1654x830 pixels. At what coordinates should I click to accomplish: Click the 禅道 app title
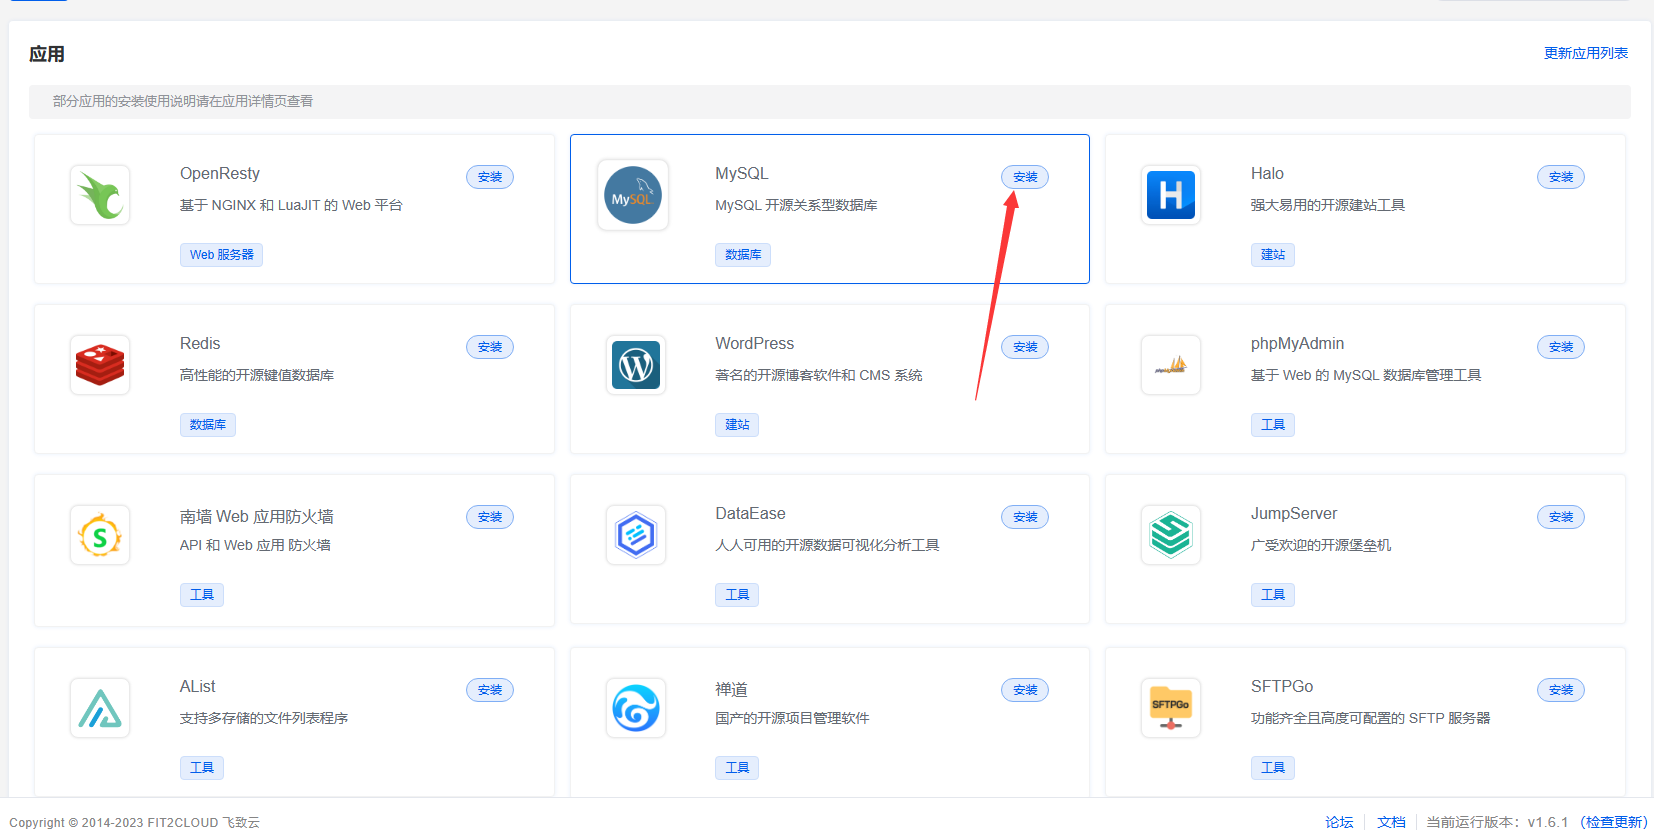click(731, 690)
